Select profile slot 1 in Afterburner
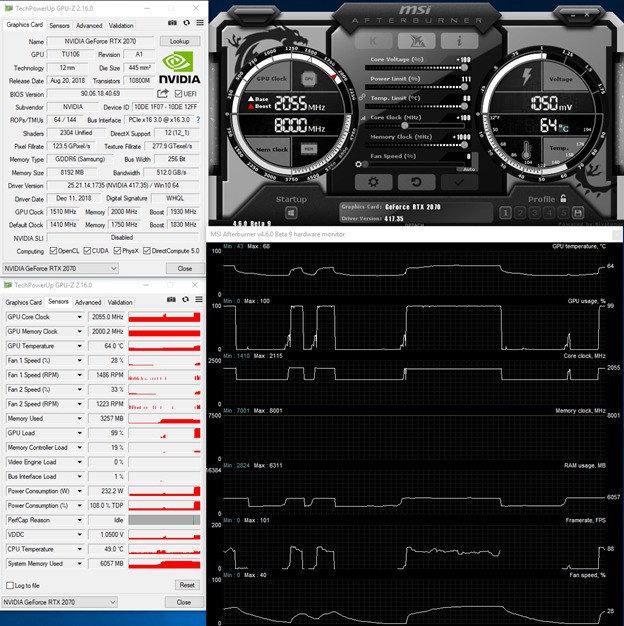The image size is (624, 626). [x=507, y=213]
